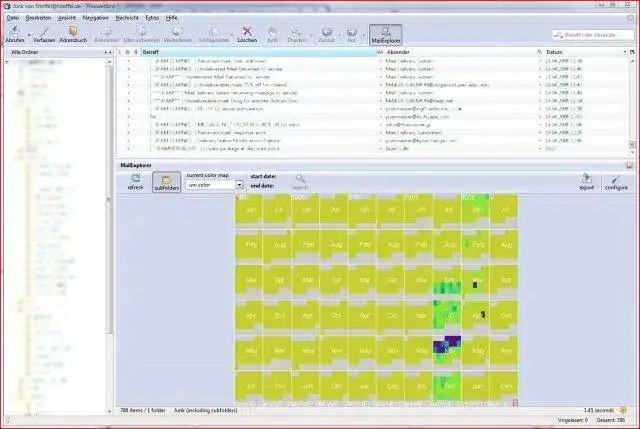Click the color map dropdown arrow
Viewport: 640px width, 429px height.
240,185
